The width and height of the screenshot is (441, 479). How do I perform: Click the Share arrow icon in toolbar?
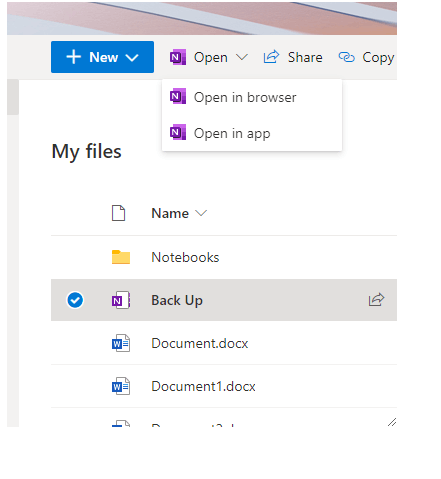click(x=271, y=57)
